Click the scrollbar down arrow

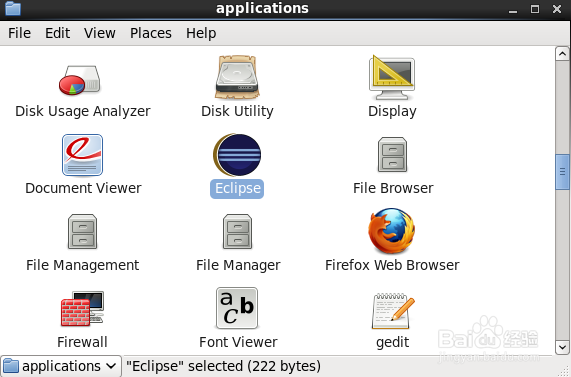(562, 347)
